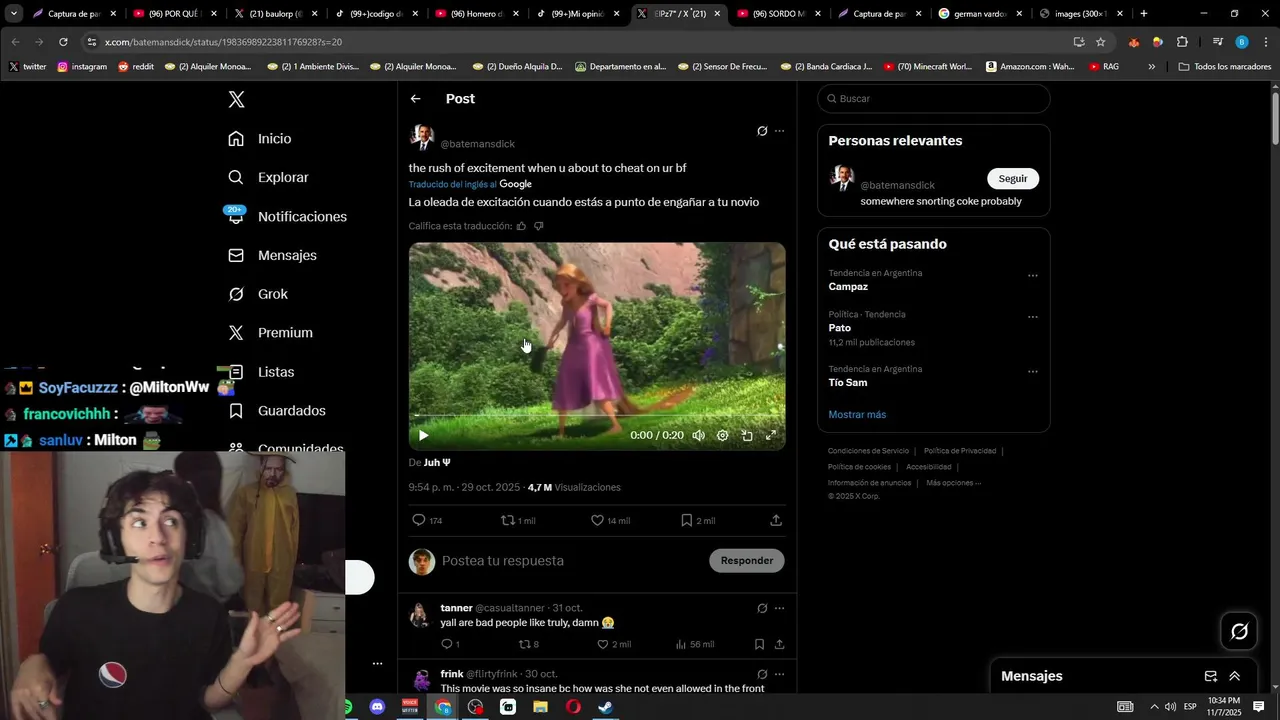Image resolution: width=1280 pixels, height=720 pixels.
Task: Bookmark this page with the star icon
Action: [1101, 42]
